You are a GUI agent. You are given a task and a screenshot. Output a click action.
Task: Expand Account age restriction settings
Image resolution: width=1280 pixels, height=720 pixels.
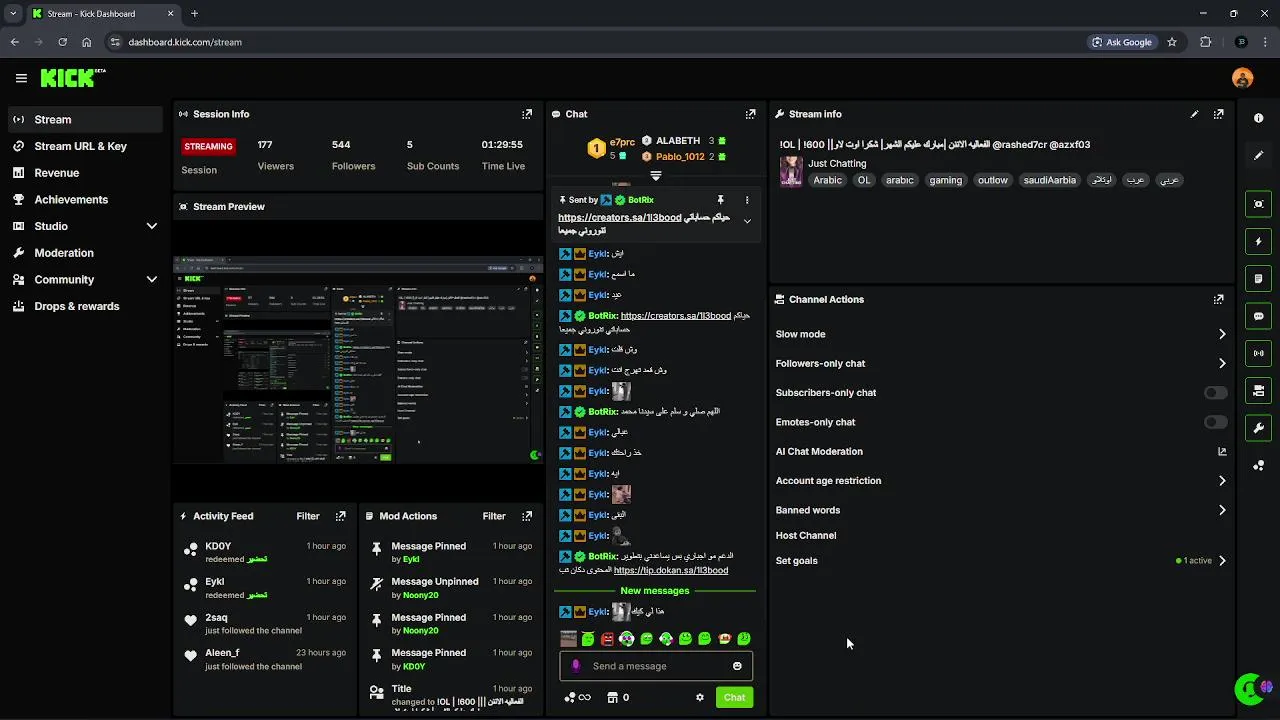click(1222, 481)
